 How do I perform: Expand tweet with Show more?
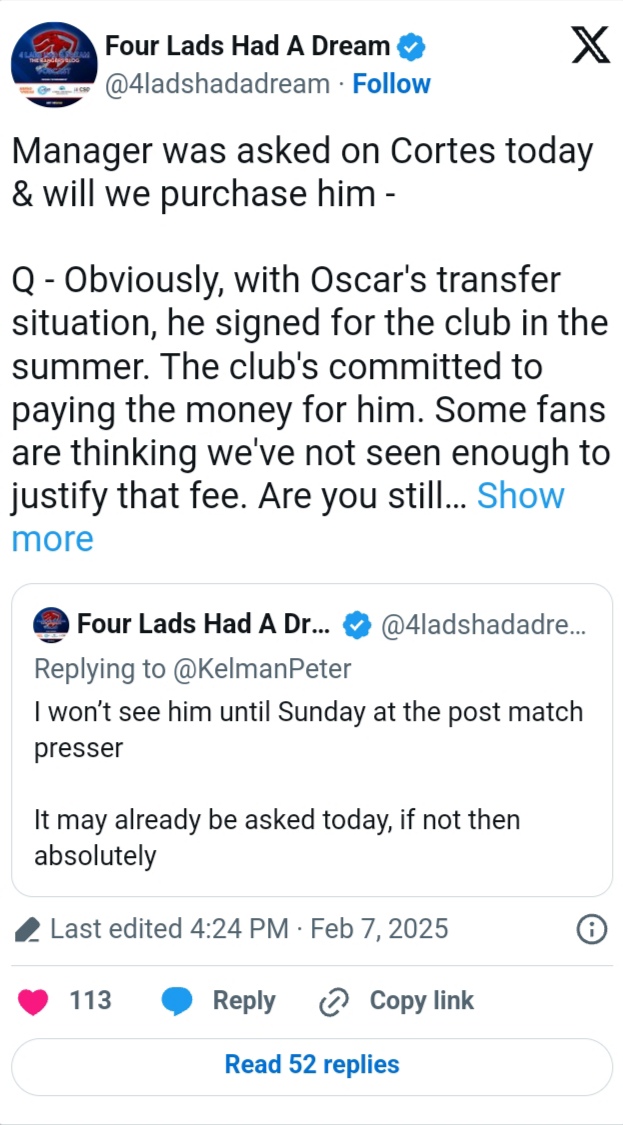tap(520, 496)
